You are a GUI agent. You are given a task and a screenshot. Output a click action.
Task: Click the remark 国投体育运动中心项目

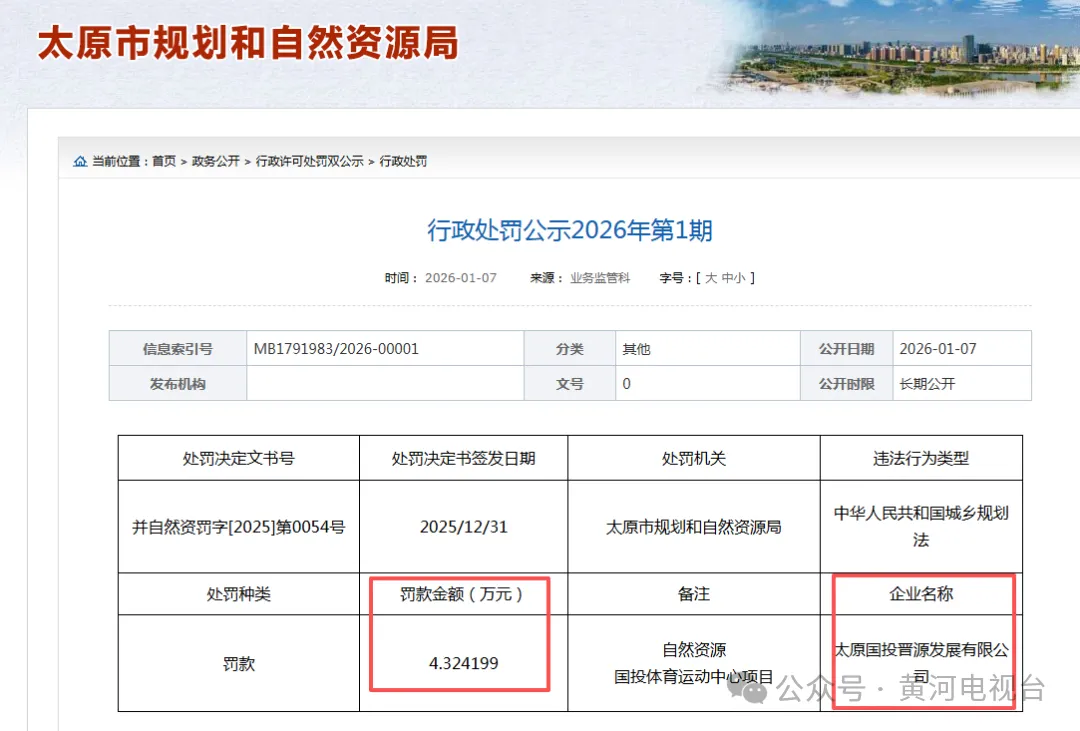click(x=694, y=677)
